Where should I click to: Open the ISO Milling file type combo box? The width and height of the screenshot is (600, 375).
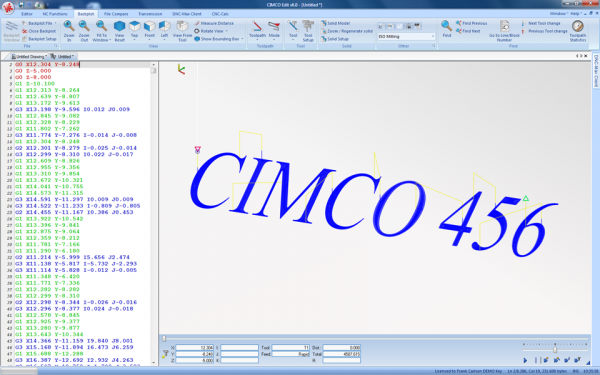406,36
